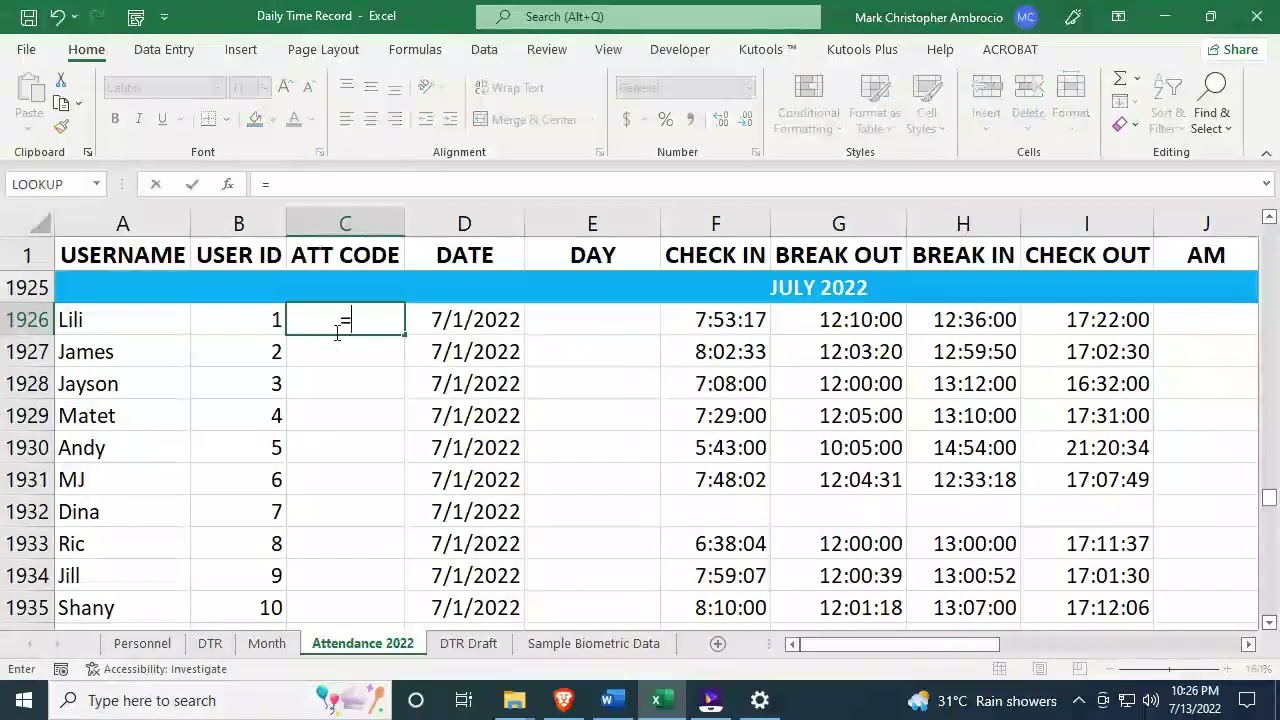The height and width of the screenshot is (720, 1280).
Task: Toggle align left
Action: pyautogui.click(x=346, y=120)
